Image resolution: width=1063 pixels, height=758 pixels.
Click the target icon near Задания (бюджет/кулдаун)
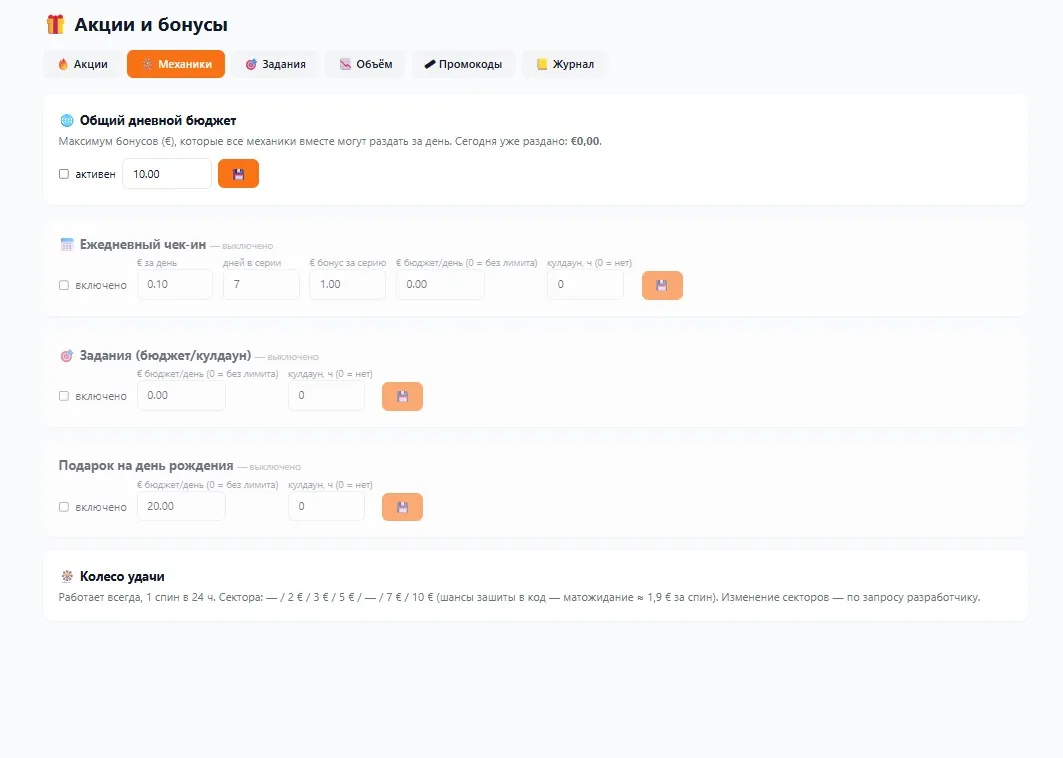pos(66,356)
